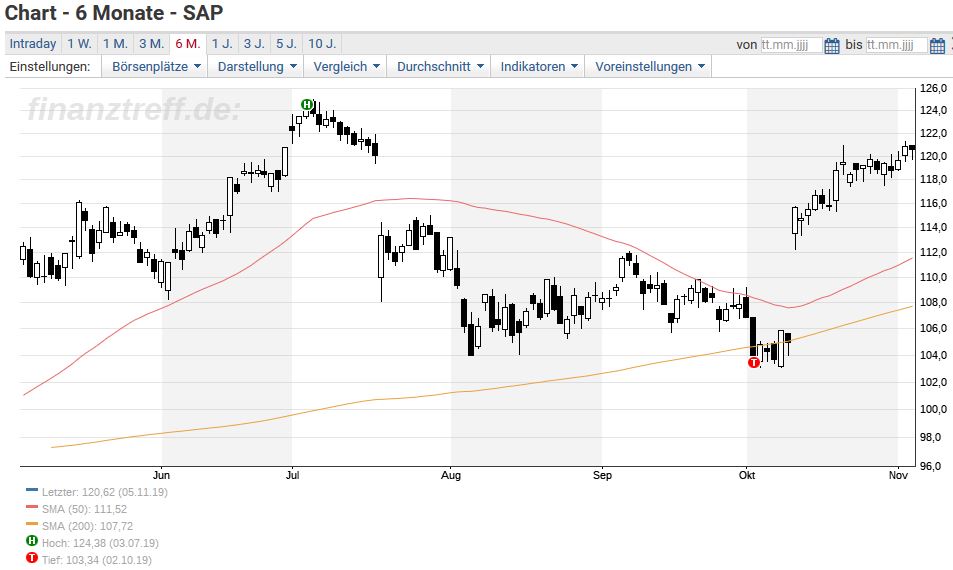This screenshot has width=953, height=570.
Task: Expand the Vergleich dropdown
Action: click(346, 67)
